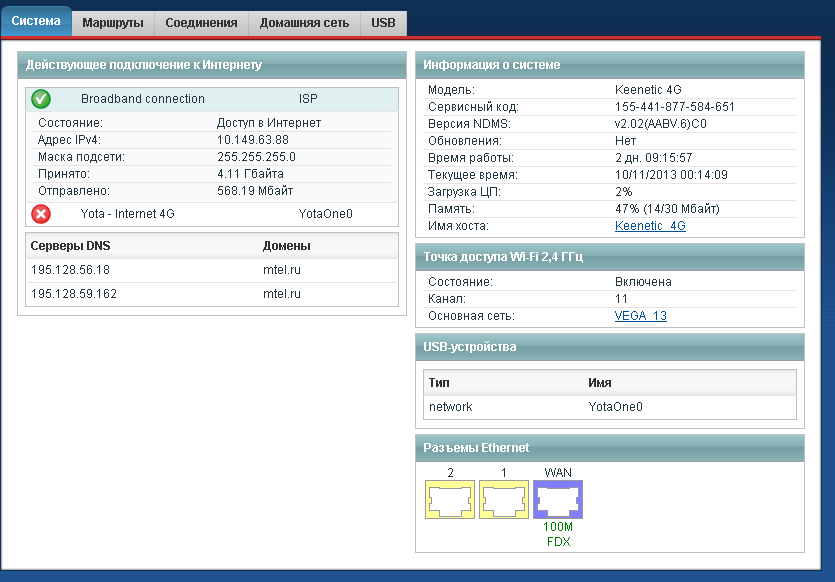The height and width of the screenshot is (582, 835).
Task: Select Ethernet port 1 icon
Action: tap(504, 499)
